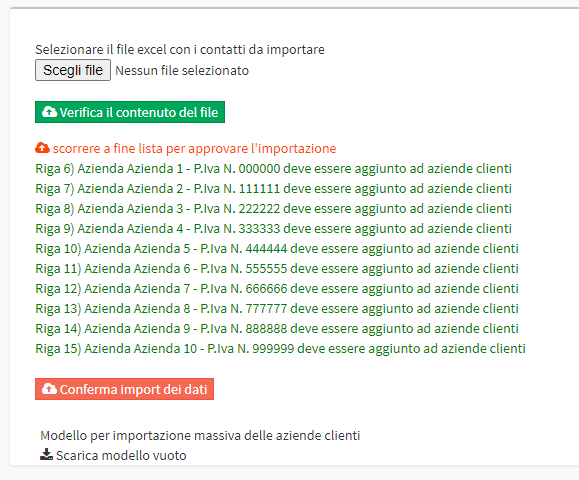Screen dimensions: 579x480
Task: Select the Riga 9 Azienda 4 line
Action: coord(273,229)
